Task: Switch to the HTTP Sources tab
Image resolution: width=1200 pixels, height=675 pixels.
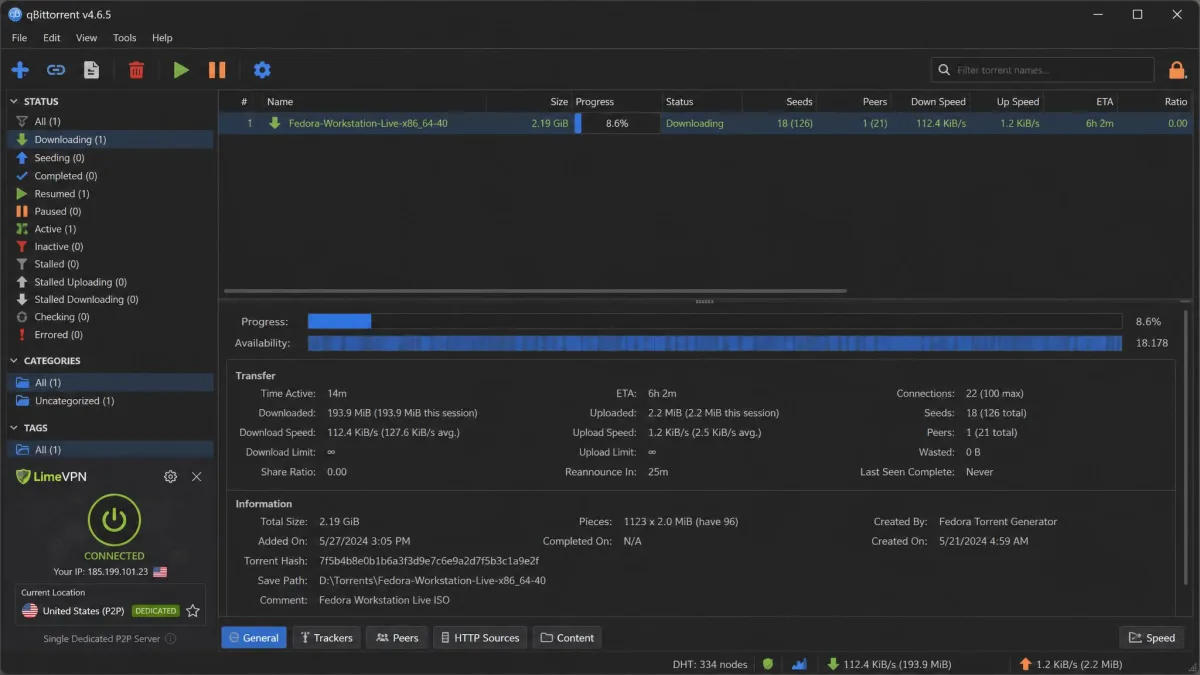Action: pyautogui.click(x=480, y=638)
